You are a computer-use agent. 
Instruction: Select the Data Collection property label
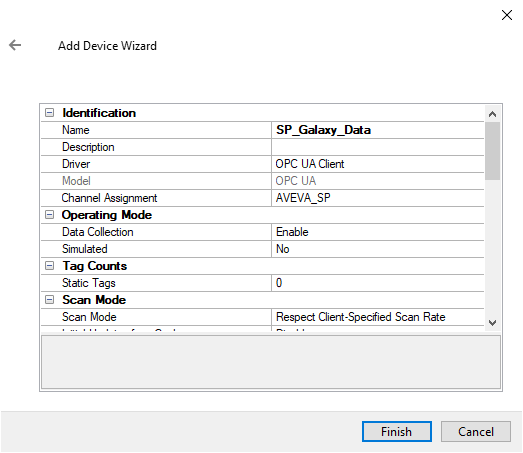click(x=98, y=232)
